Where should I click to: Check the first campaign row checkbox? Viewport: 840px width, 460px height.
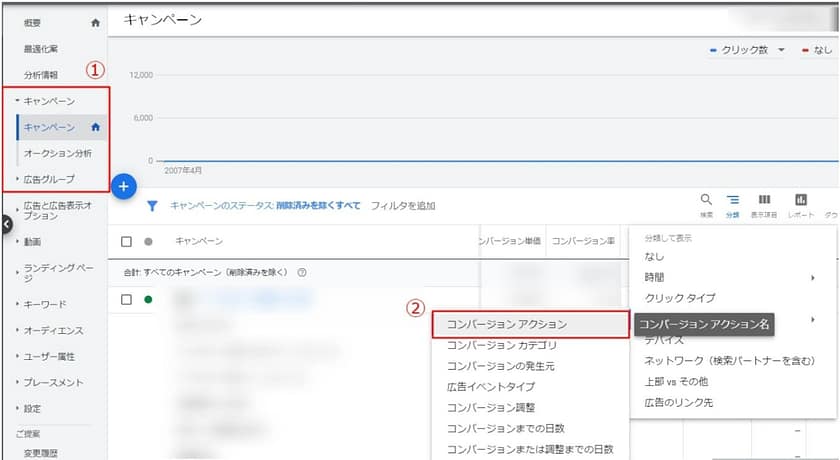[127, 299]
